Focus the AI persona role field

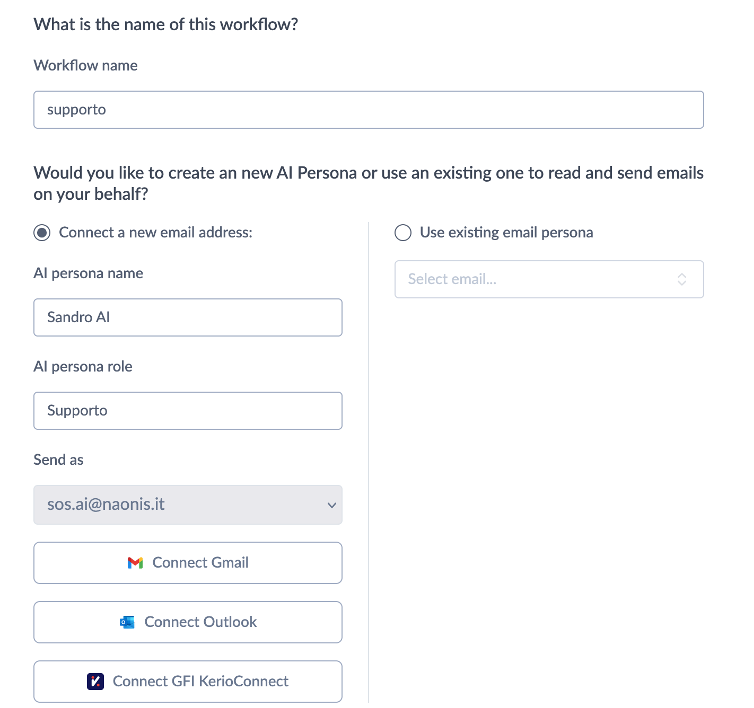click(x=188, y=411)
